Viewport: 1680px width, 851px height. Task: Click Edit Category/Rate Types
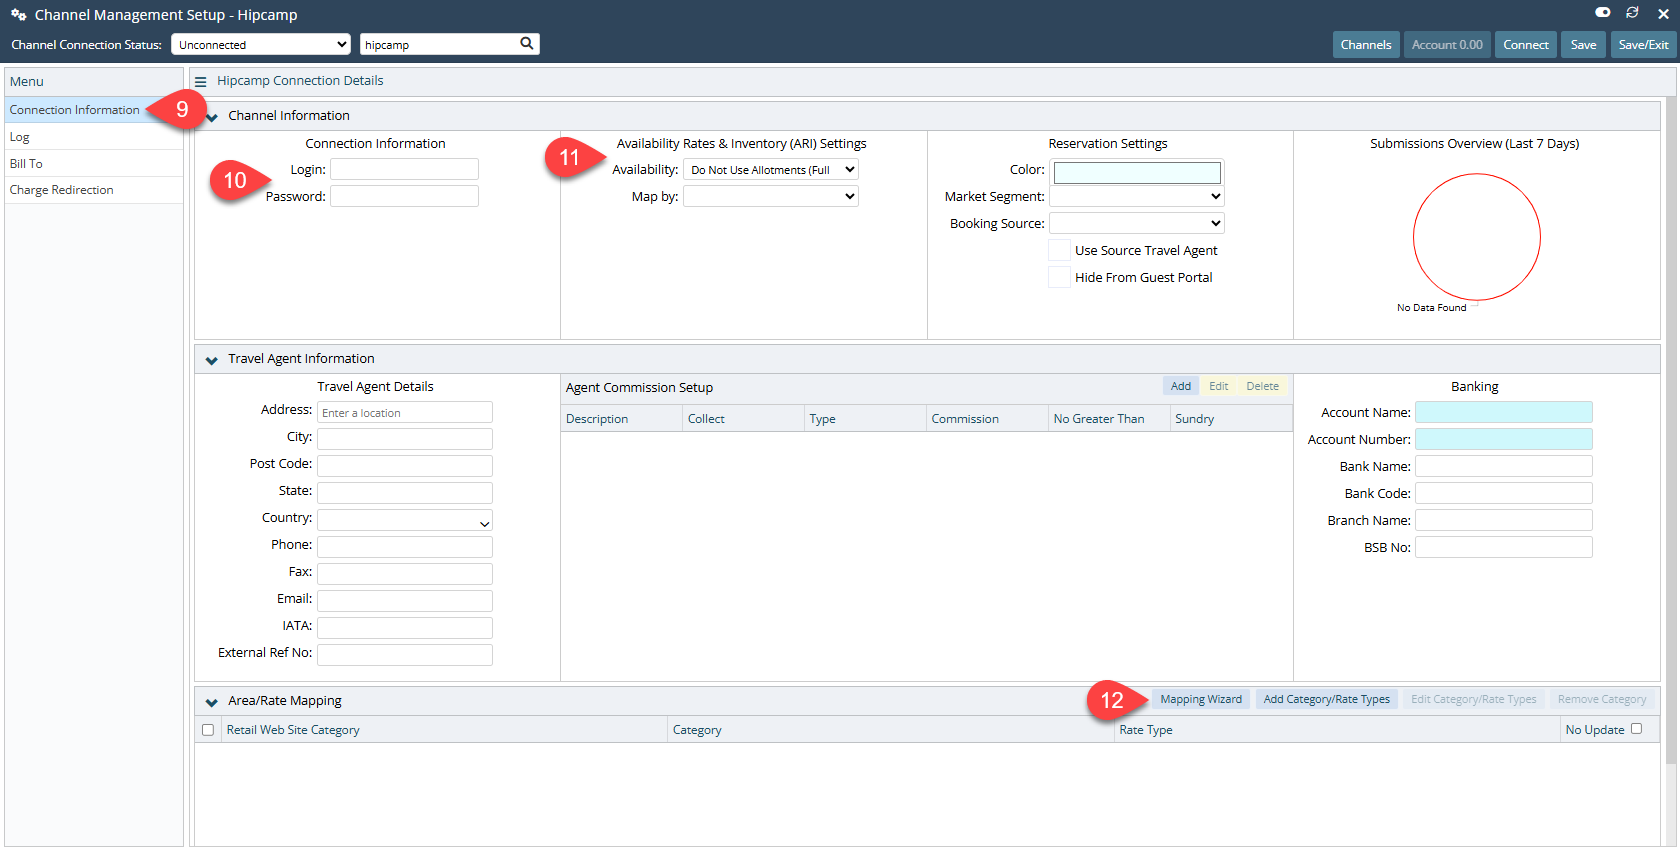[x=1473, y=699]
